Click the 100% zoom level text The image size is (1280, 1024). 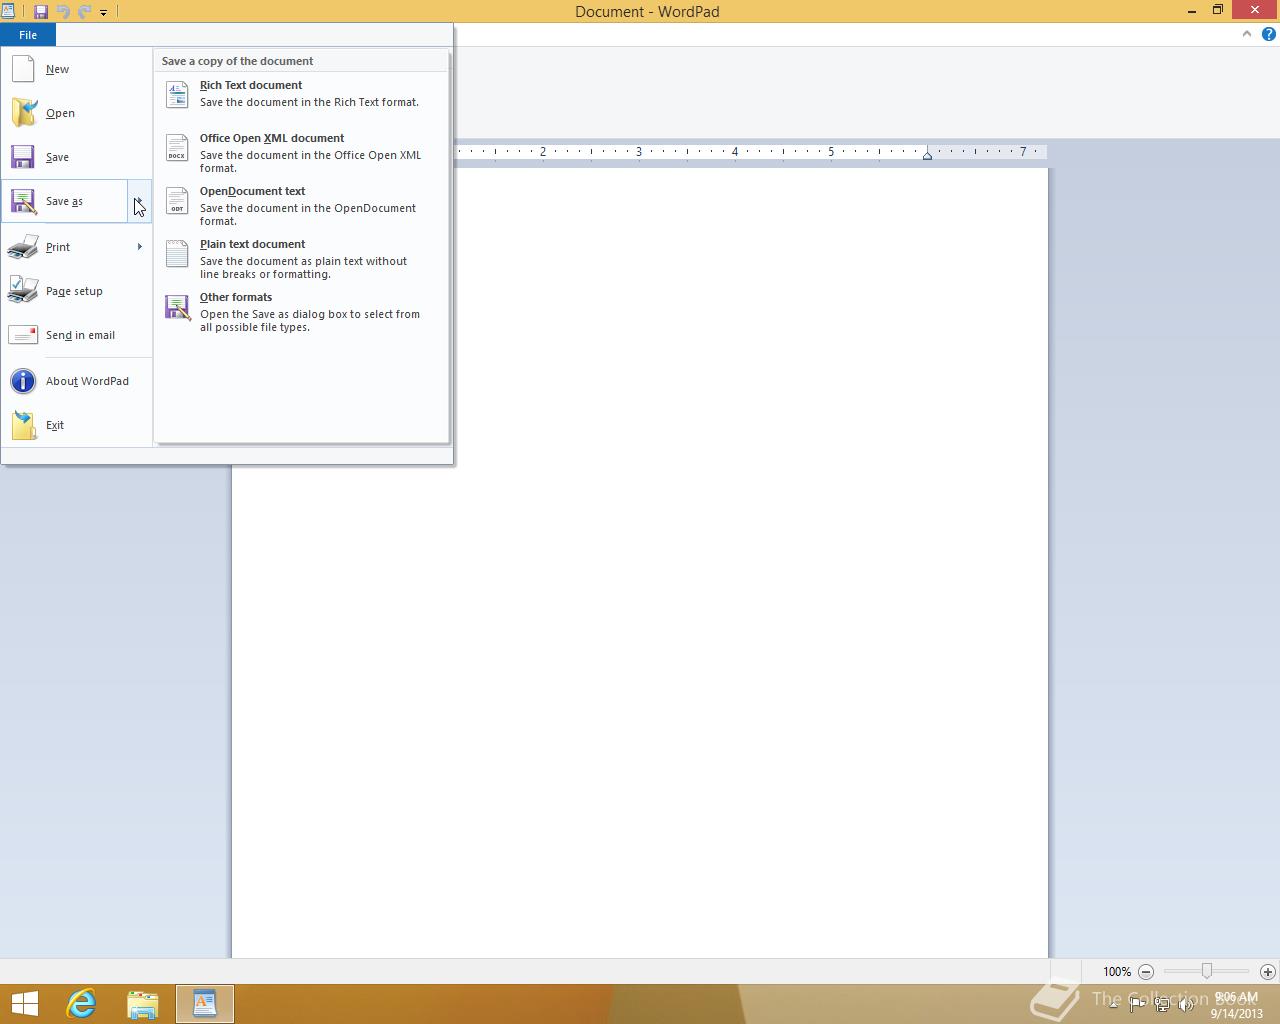(1117, 972)
